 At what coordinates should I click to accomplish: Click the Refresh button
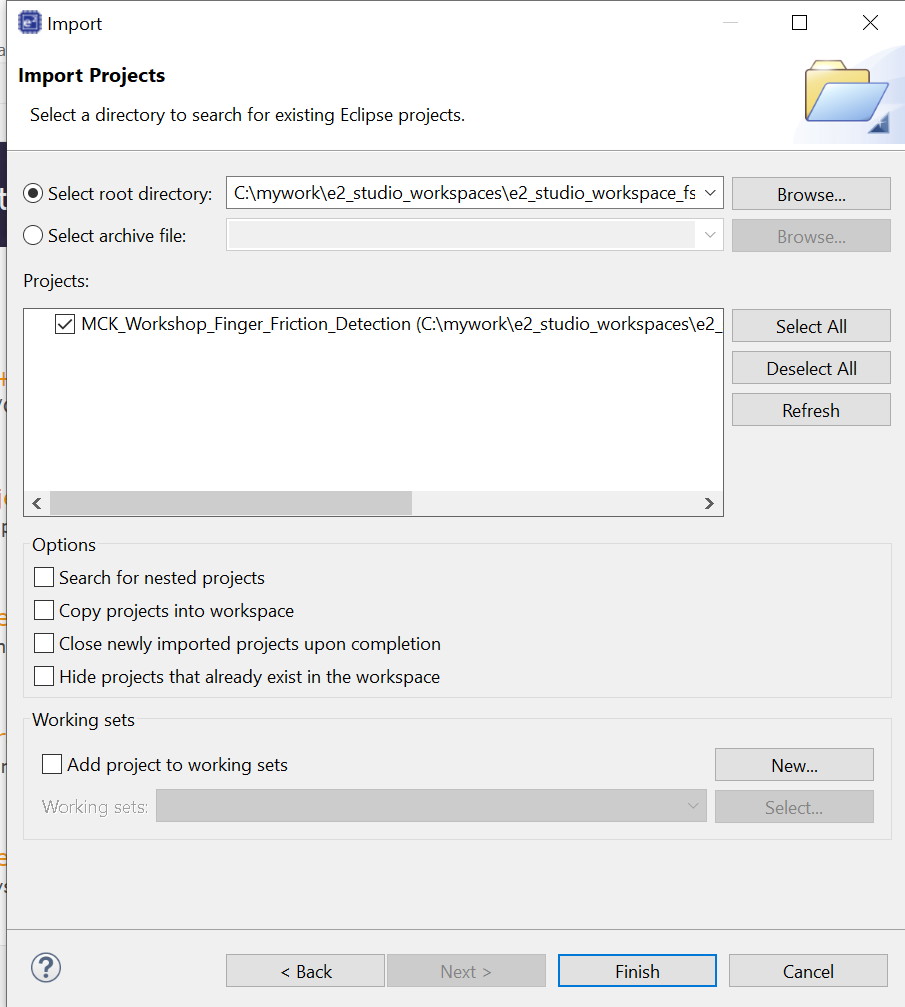tap(811, 410)
